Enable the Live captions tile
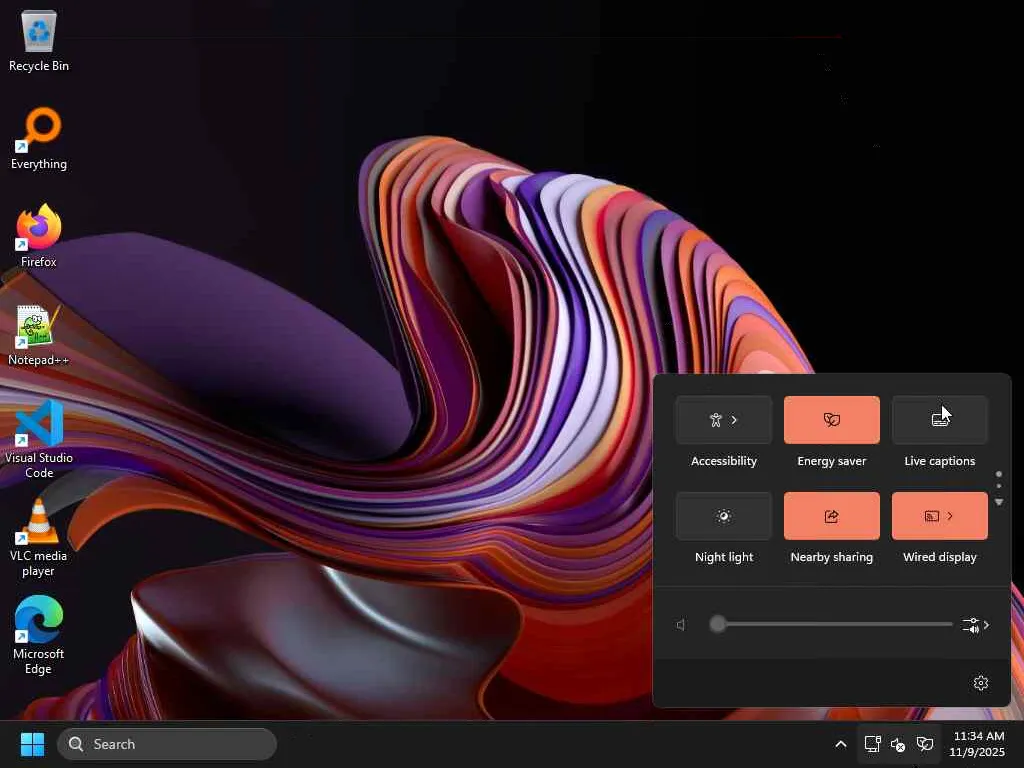The image size is (1024, 768). point(940,420)
